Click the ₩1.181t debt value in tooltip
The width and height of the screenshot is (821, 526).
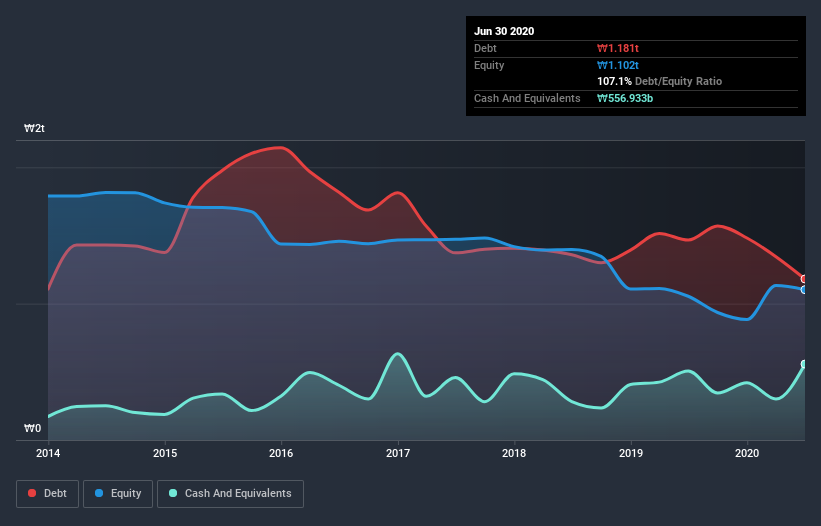tap(618, 49)
